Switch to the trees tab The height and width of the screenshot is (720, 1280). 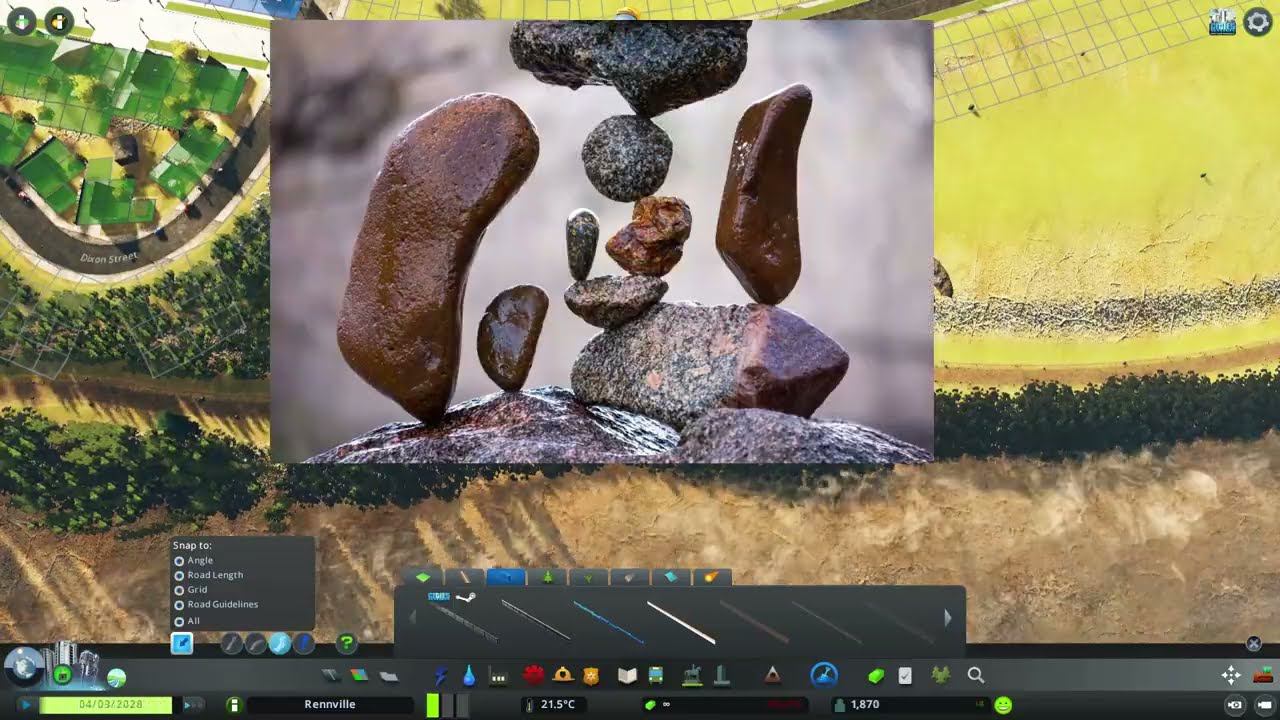547,577
